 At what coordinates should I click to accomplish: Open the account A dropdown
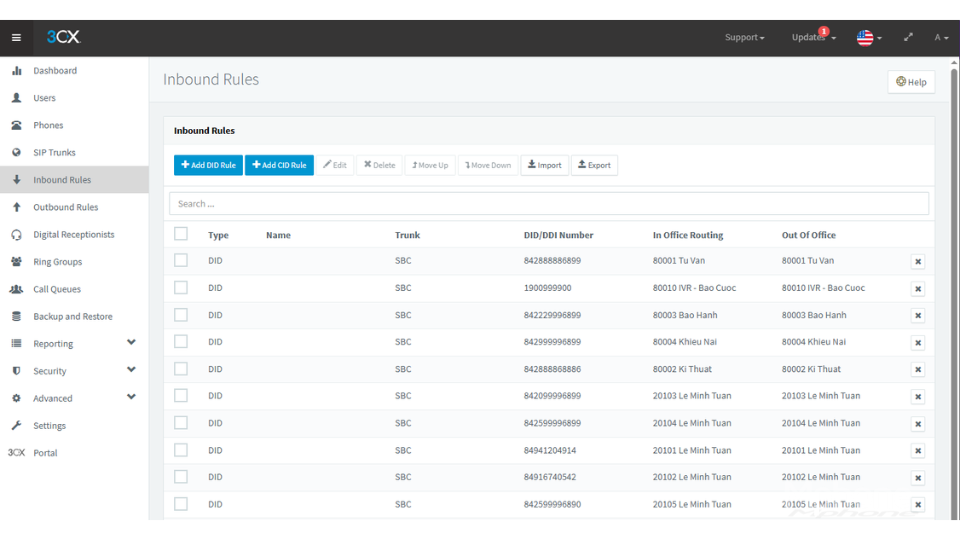click(x=941, y=37)
